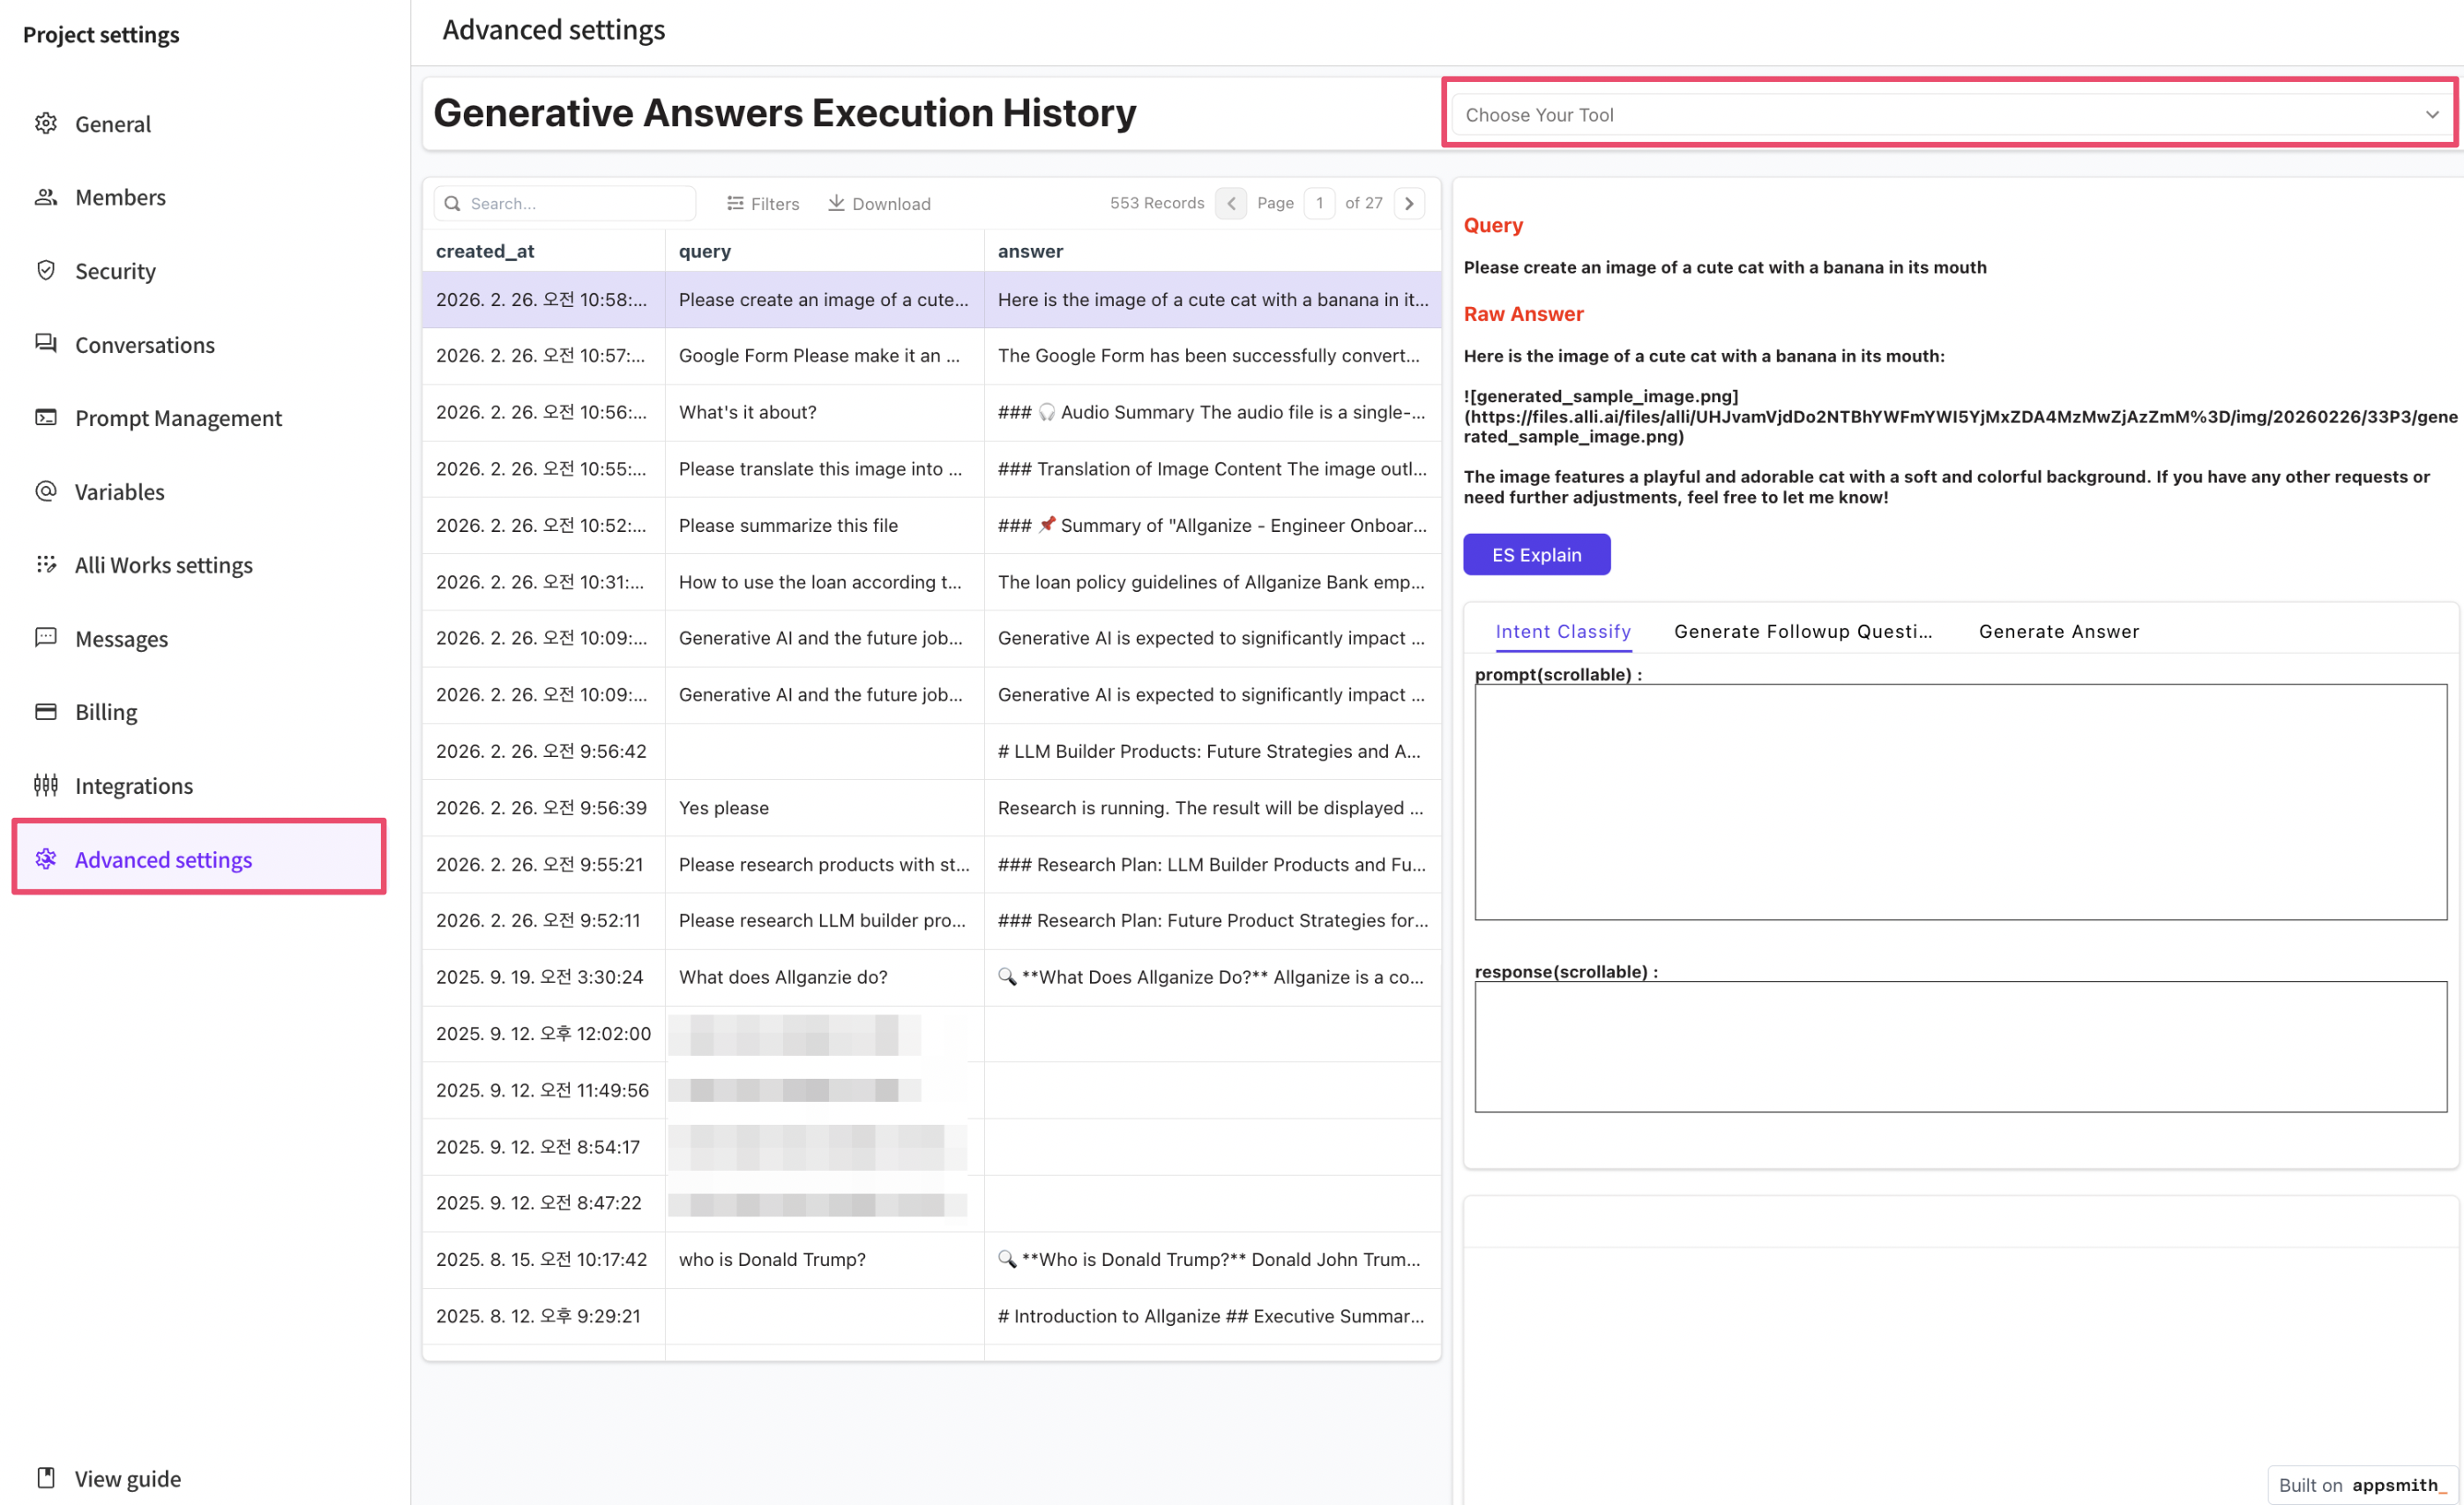Click the Variables at-sign icon
Image resolution: width=2464 pixels, height=1505 pixels.
[x=46, y=491]
